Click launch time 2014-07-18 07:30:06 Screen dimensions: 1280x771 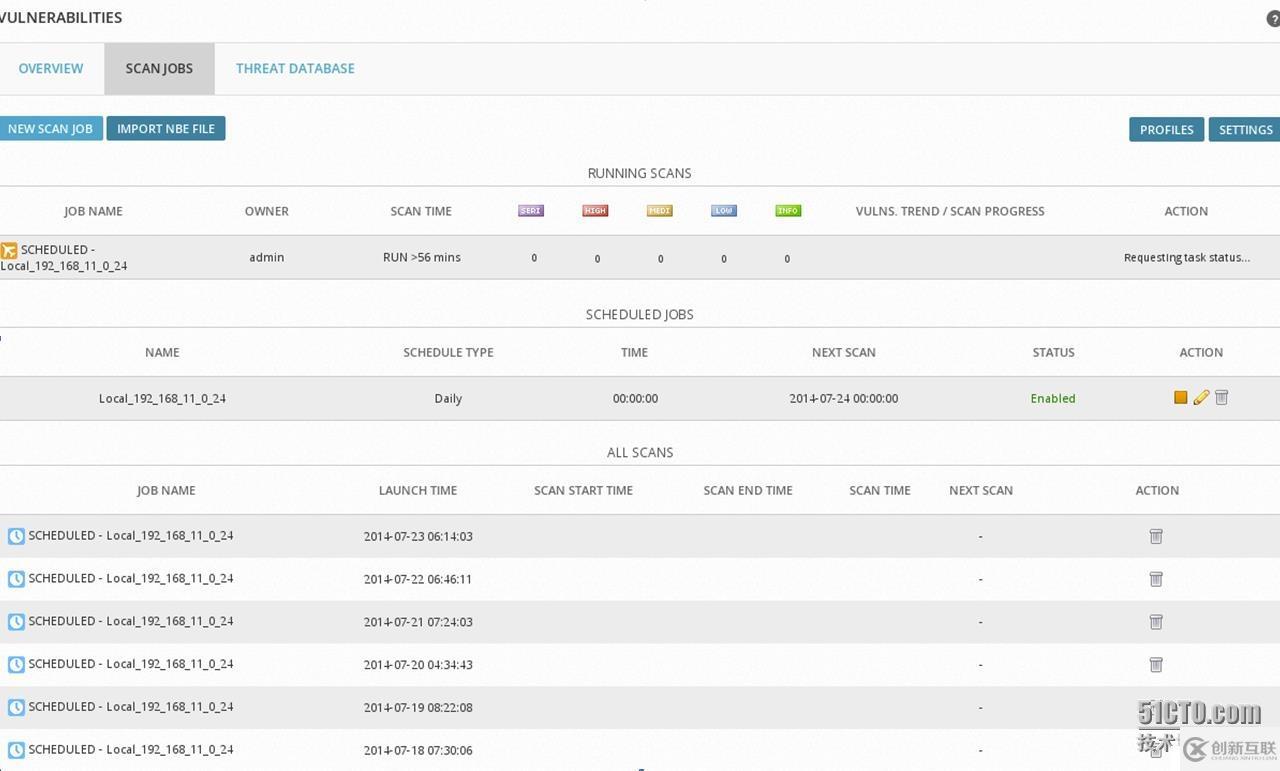418,750
